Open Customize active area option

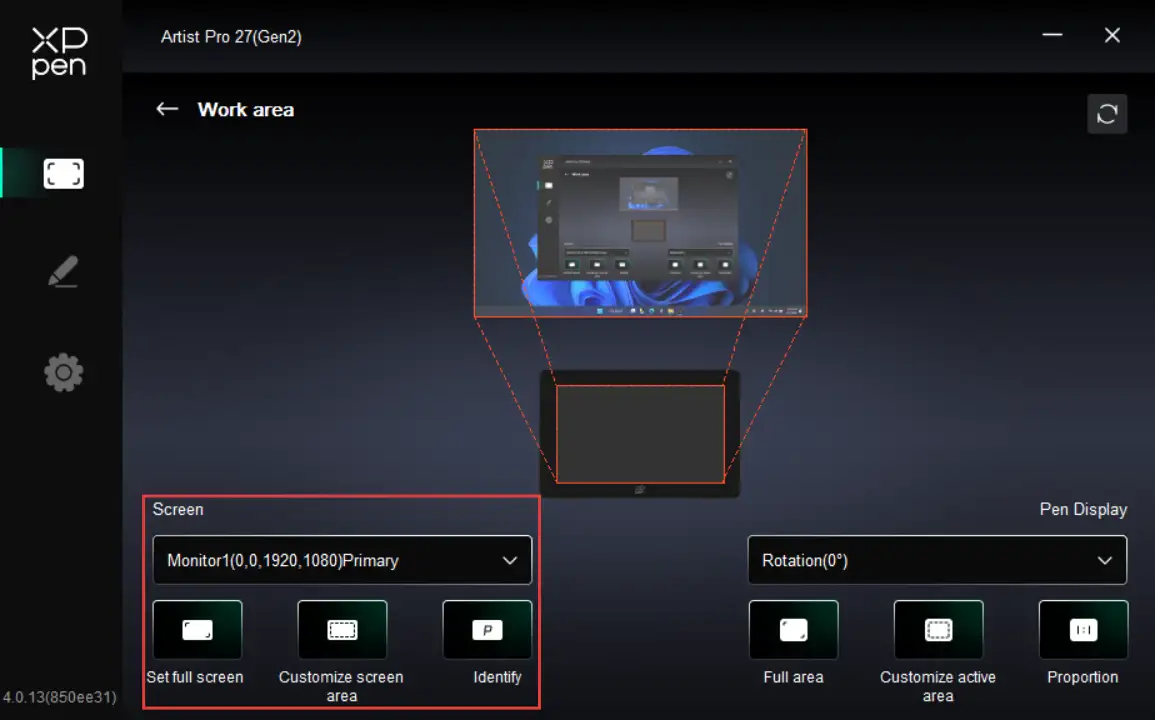tap(938, 630)
